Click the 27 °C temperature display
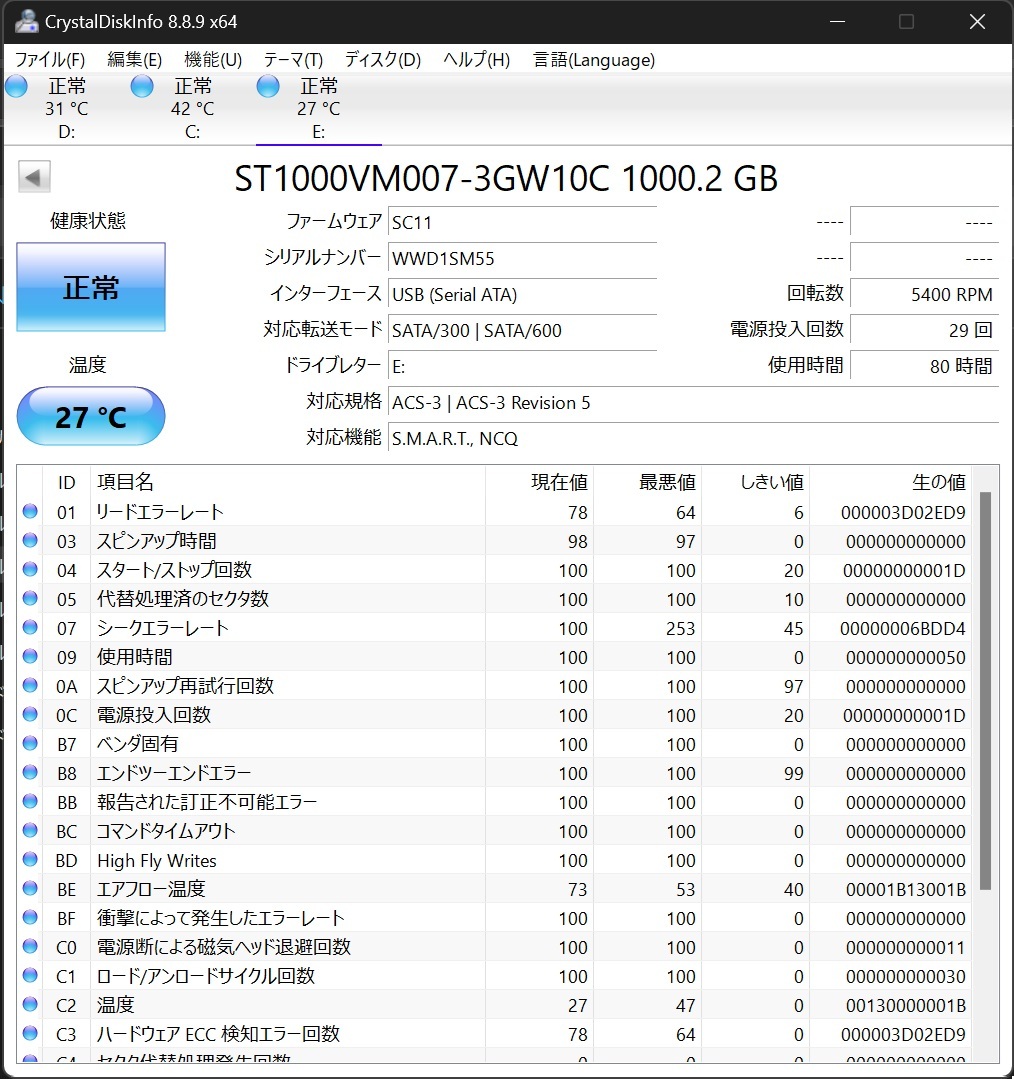Image resolution: width=1014 pixels, height=1079 pixels. pos(90,416)
